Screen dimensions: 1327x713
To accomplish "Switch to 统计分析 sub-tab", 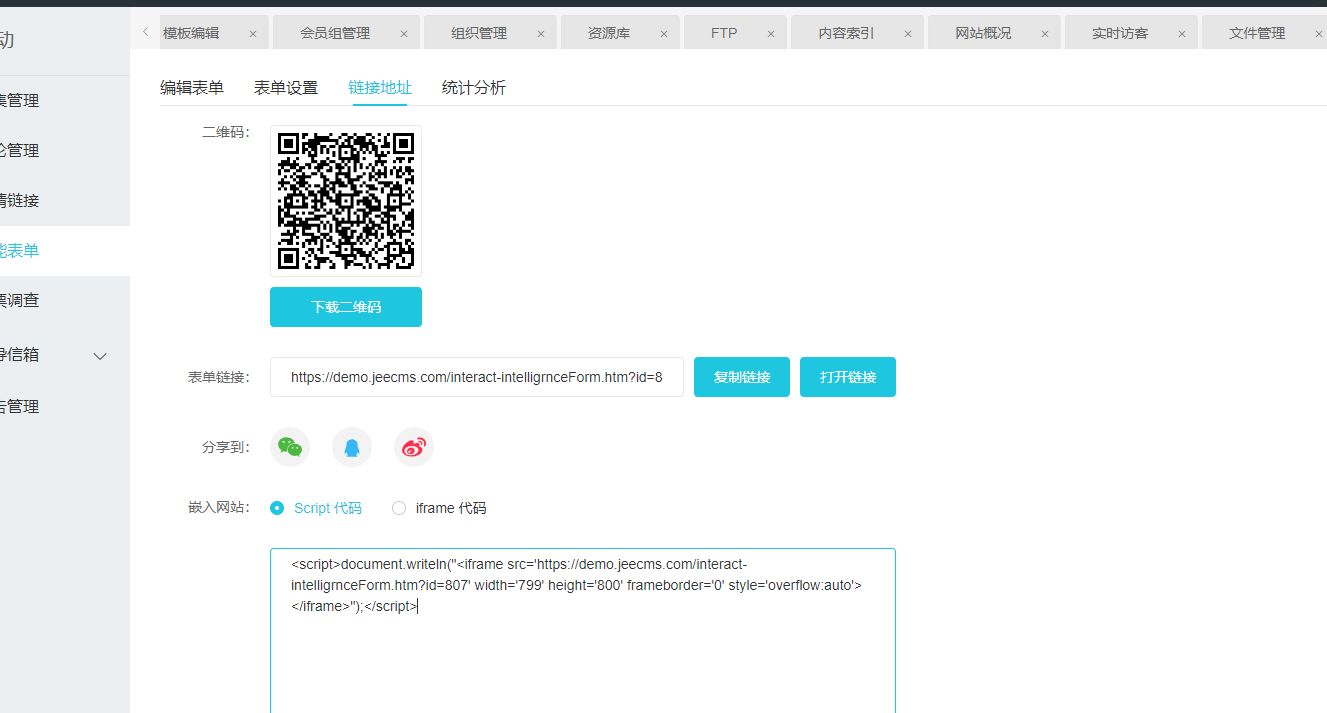I will tap(474, 87).
